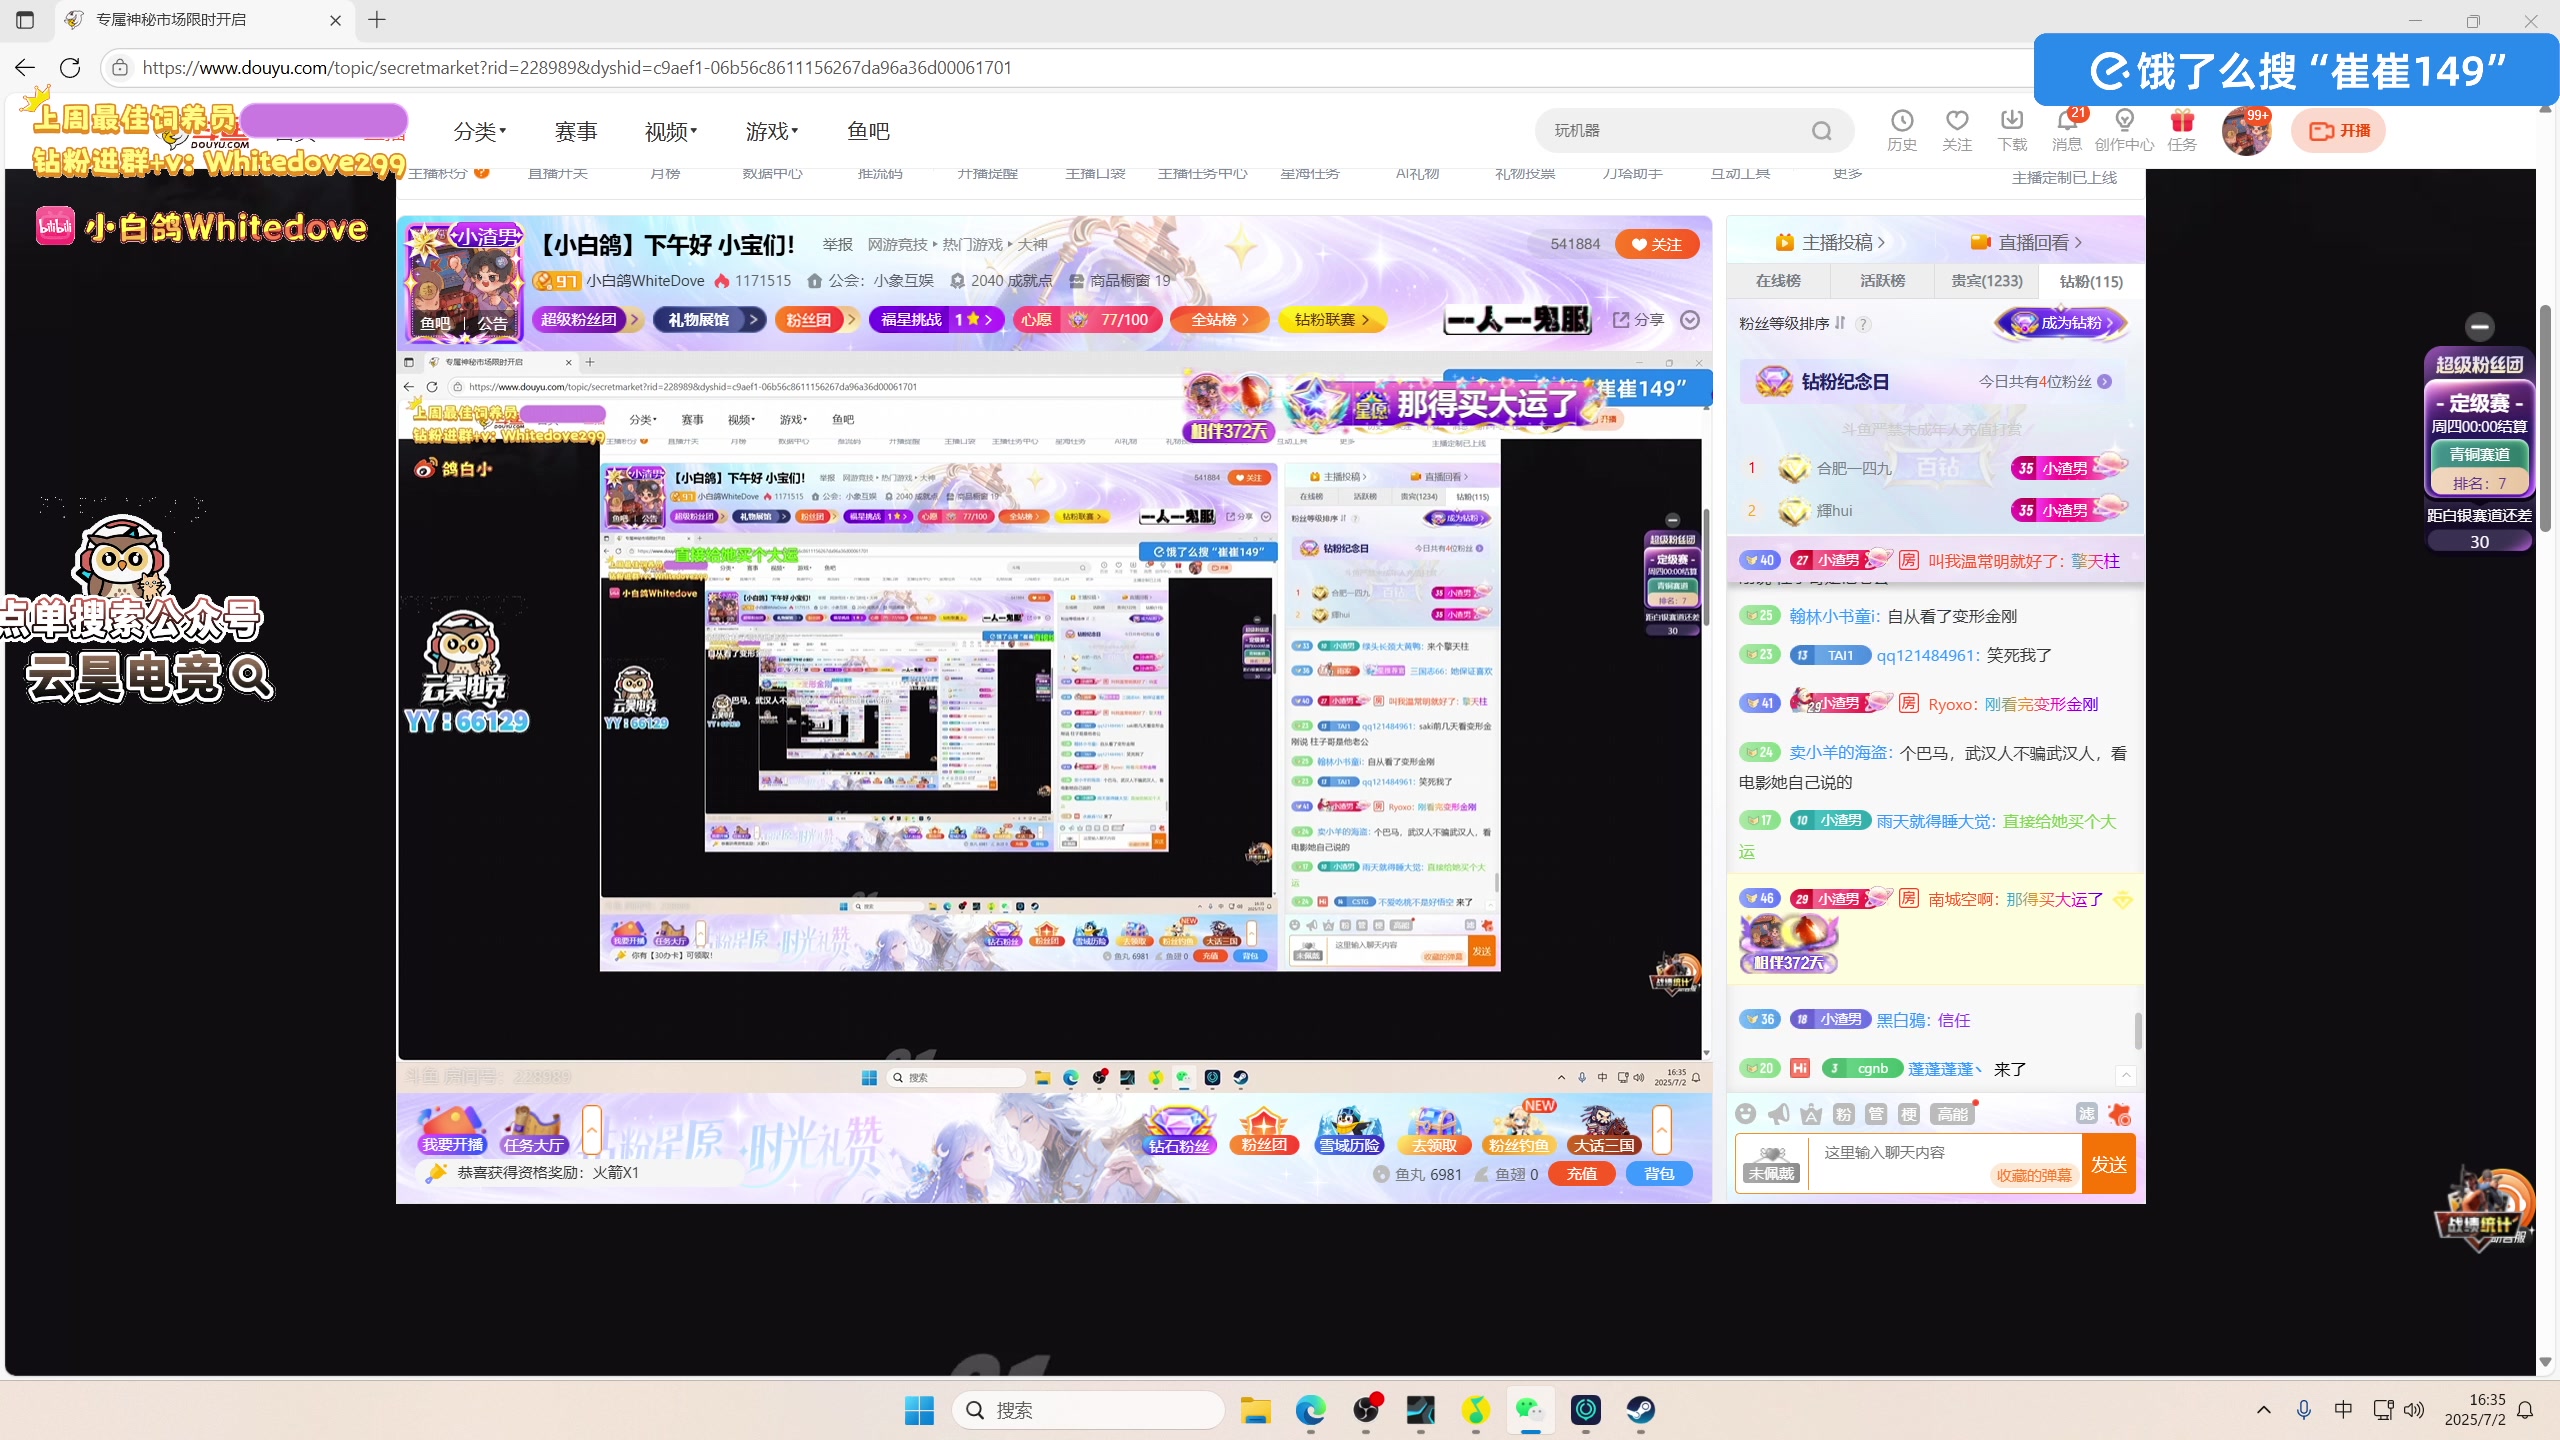This screenshot has height=1440, width=2560.
Task: Open 去领取 treasure chest icon
Action: click(1434, 1130)
